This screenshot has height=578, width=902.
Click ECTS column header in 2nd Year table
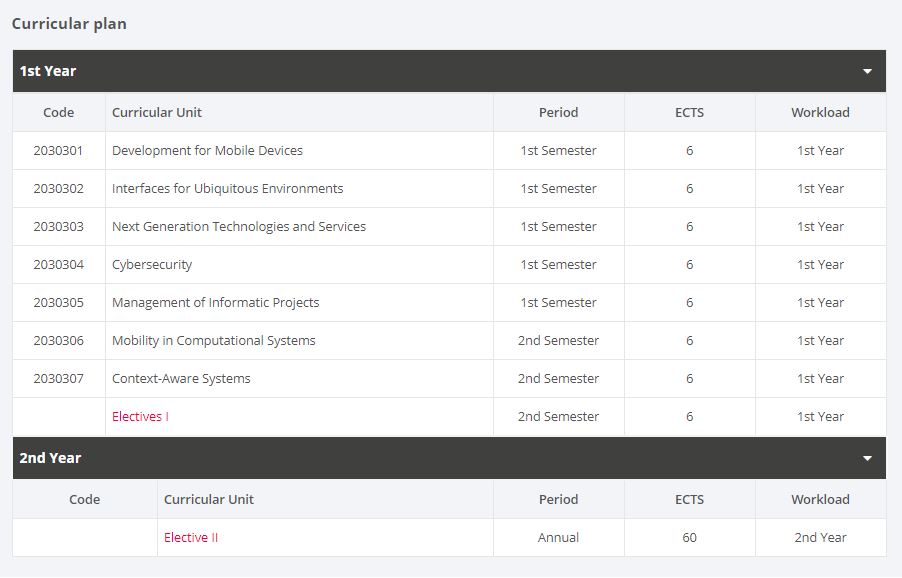coord(689,500)
